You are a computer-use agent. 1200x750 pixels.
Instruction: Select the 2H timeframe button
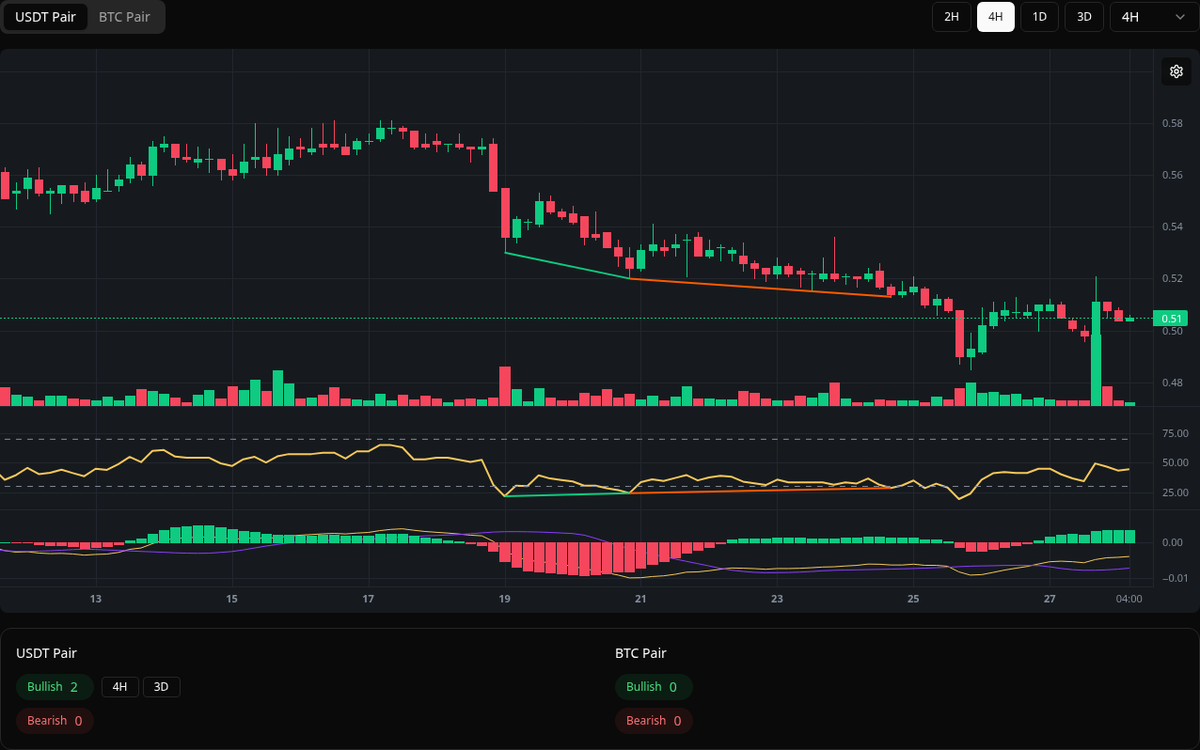(951, 17)
